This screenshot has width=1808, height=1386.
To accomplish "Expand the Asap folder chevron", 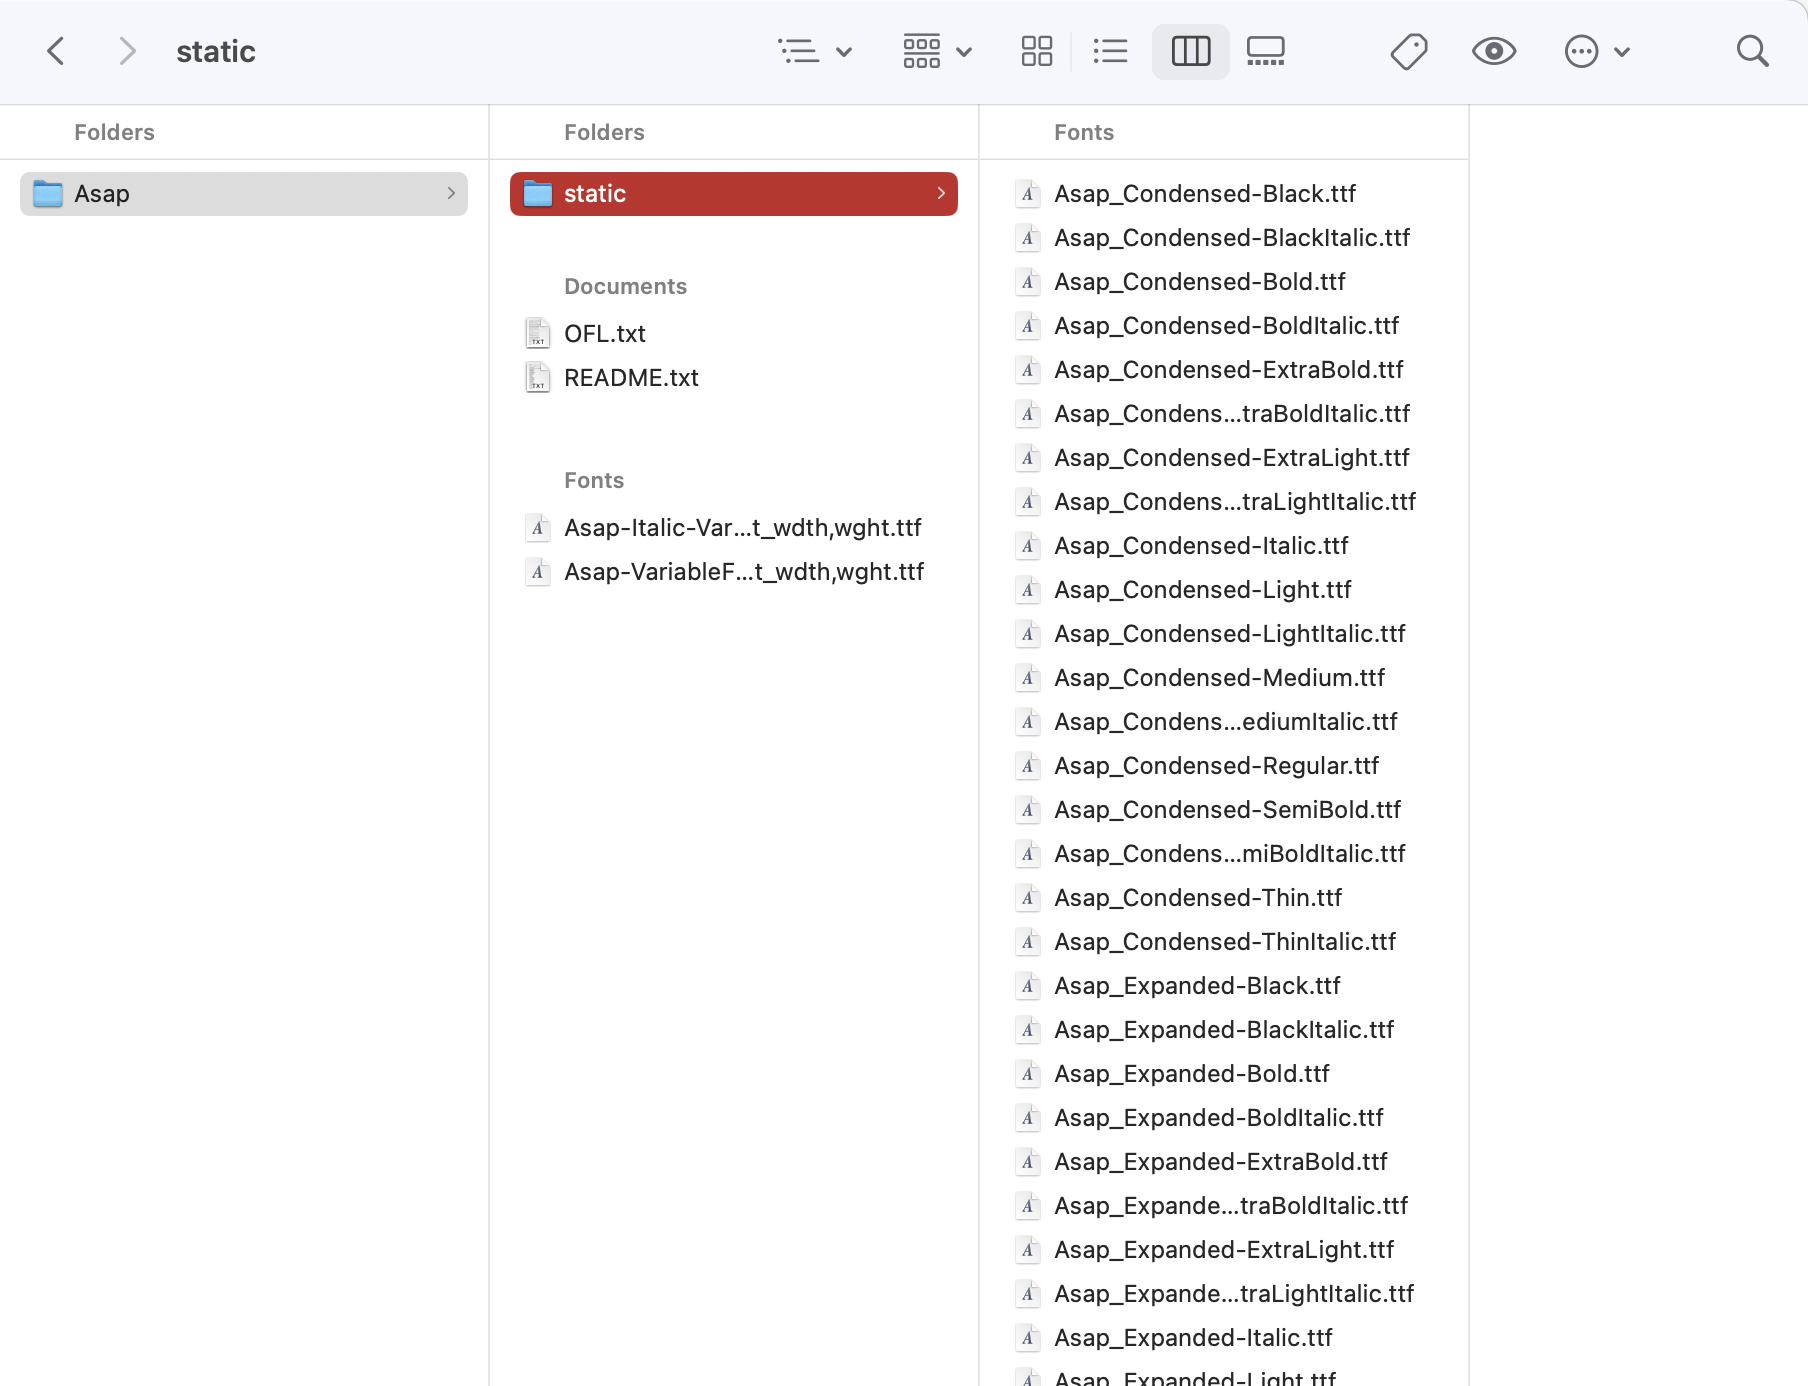I will (x=452, y=193).
